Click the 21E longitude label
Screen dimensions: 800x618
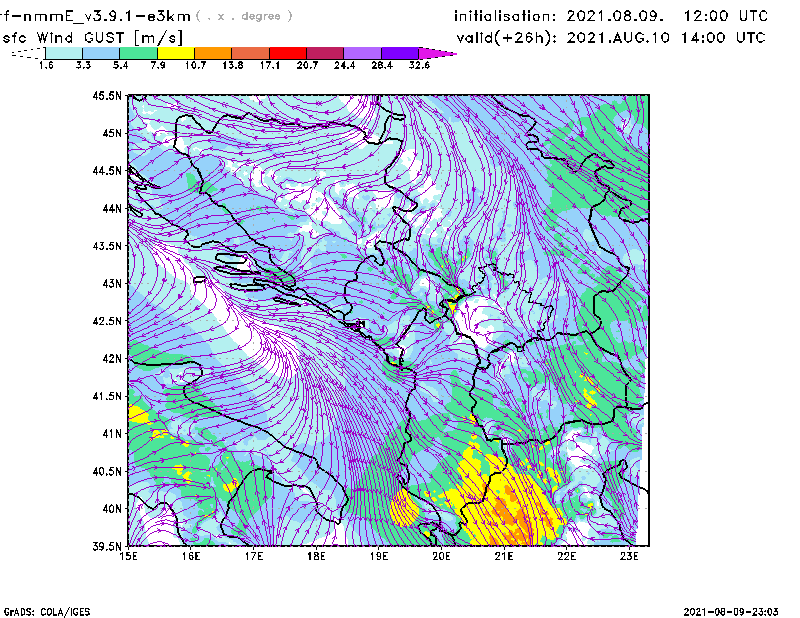pos(504,556)
